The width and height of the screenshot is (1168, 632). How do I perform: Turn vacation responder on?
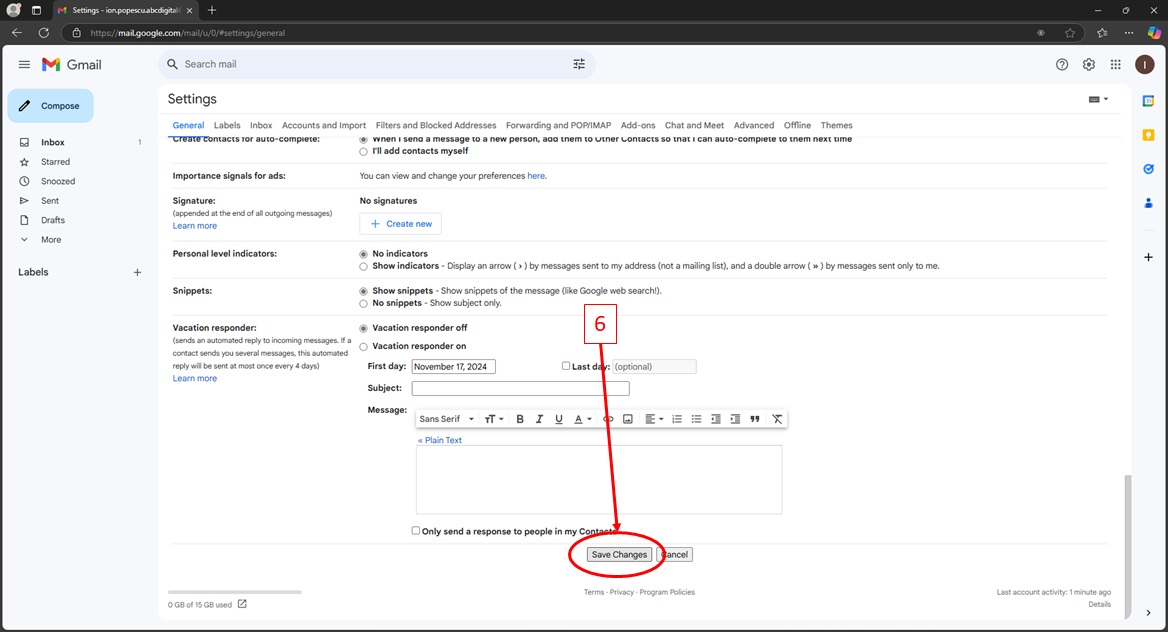click(363, 346)
